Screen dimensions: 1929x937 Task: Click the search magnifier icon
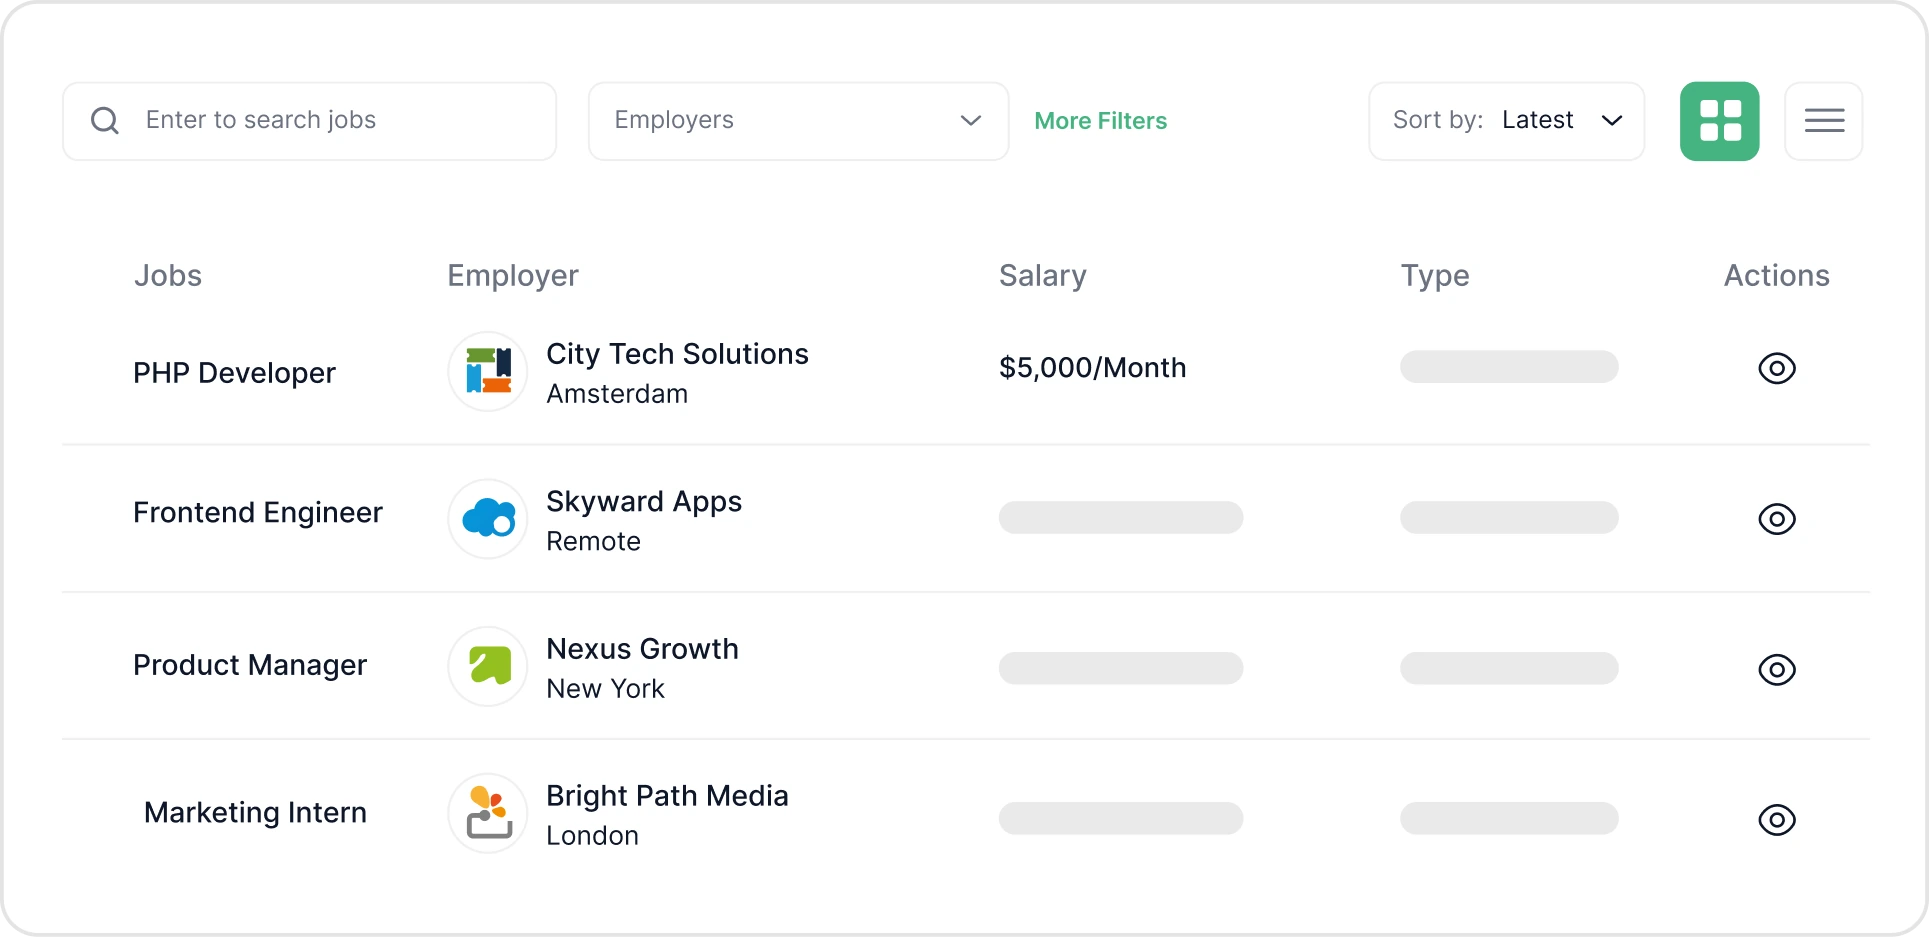105,121
